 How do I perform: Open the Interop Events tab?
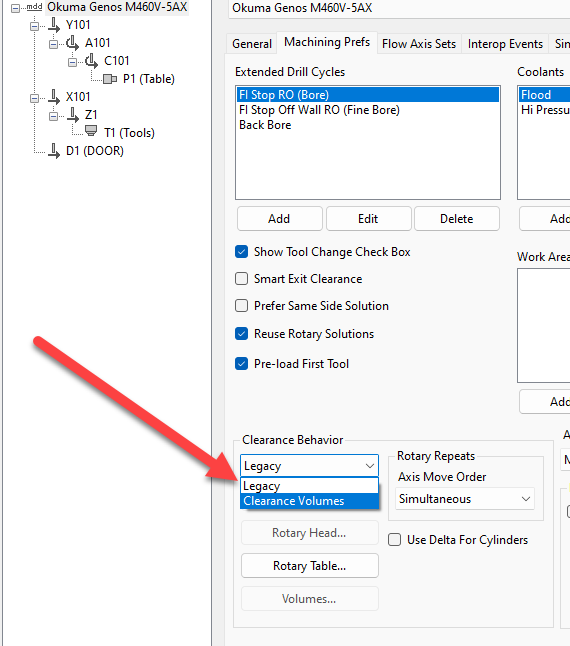(x=505, y=44)
